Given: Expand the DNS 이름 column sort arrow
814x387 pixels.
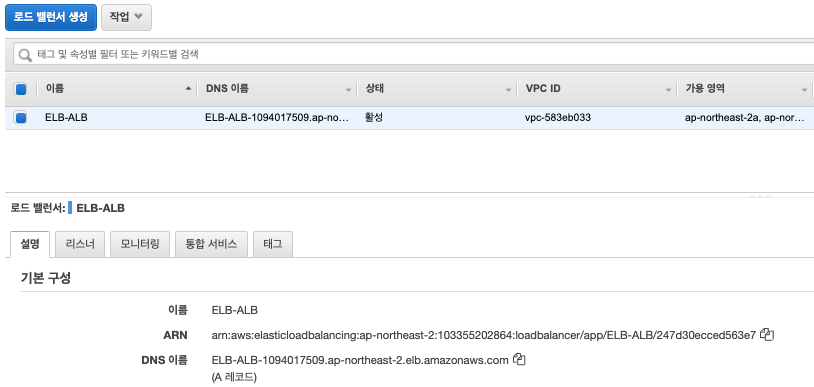Looking at the screenshot, I should [348, 90].
